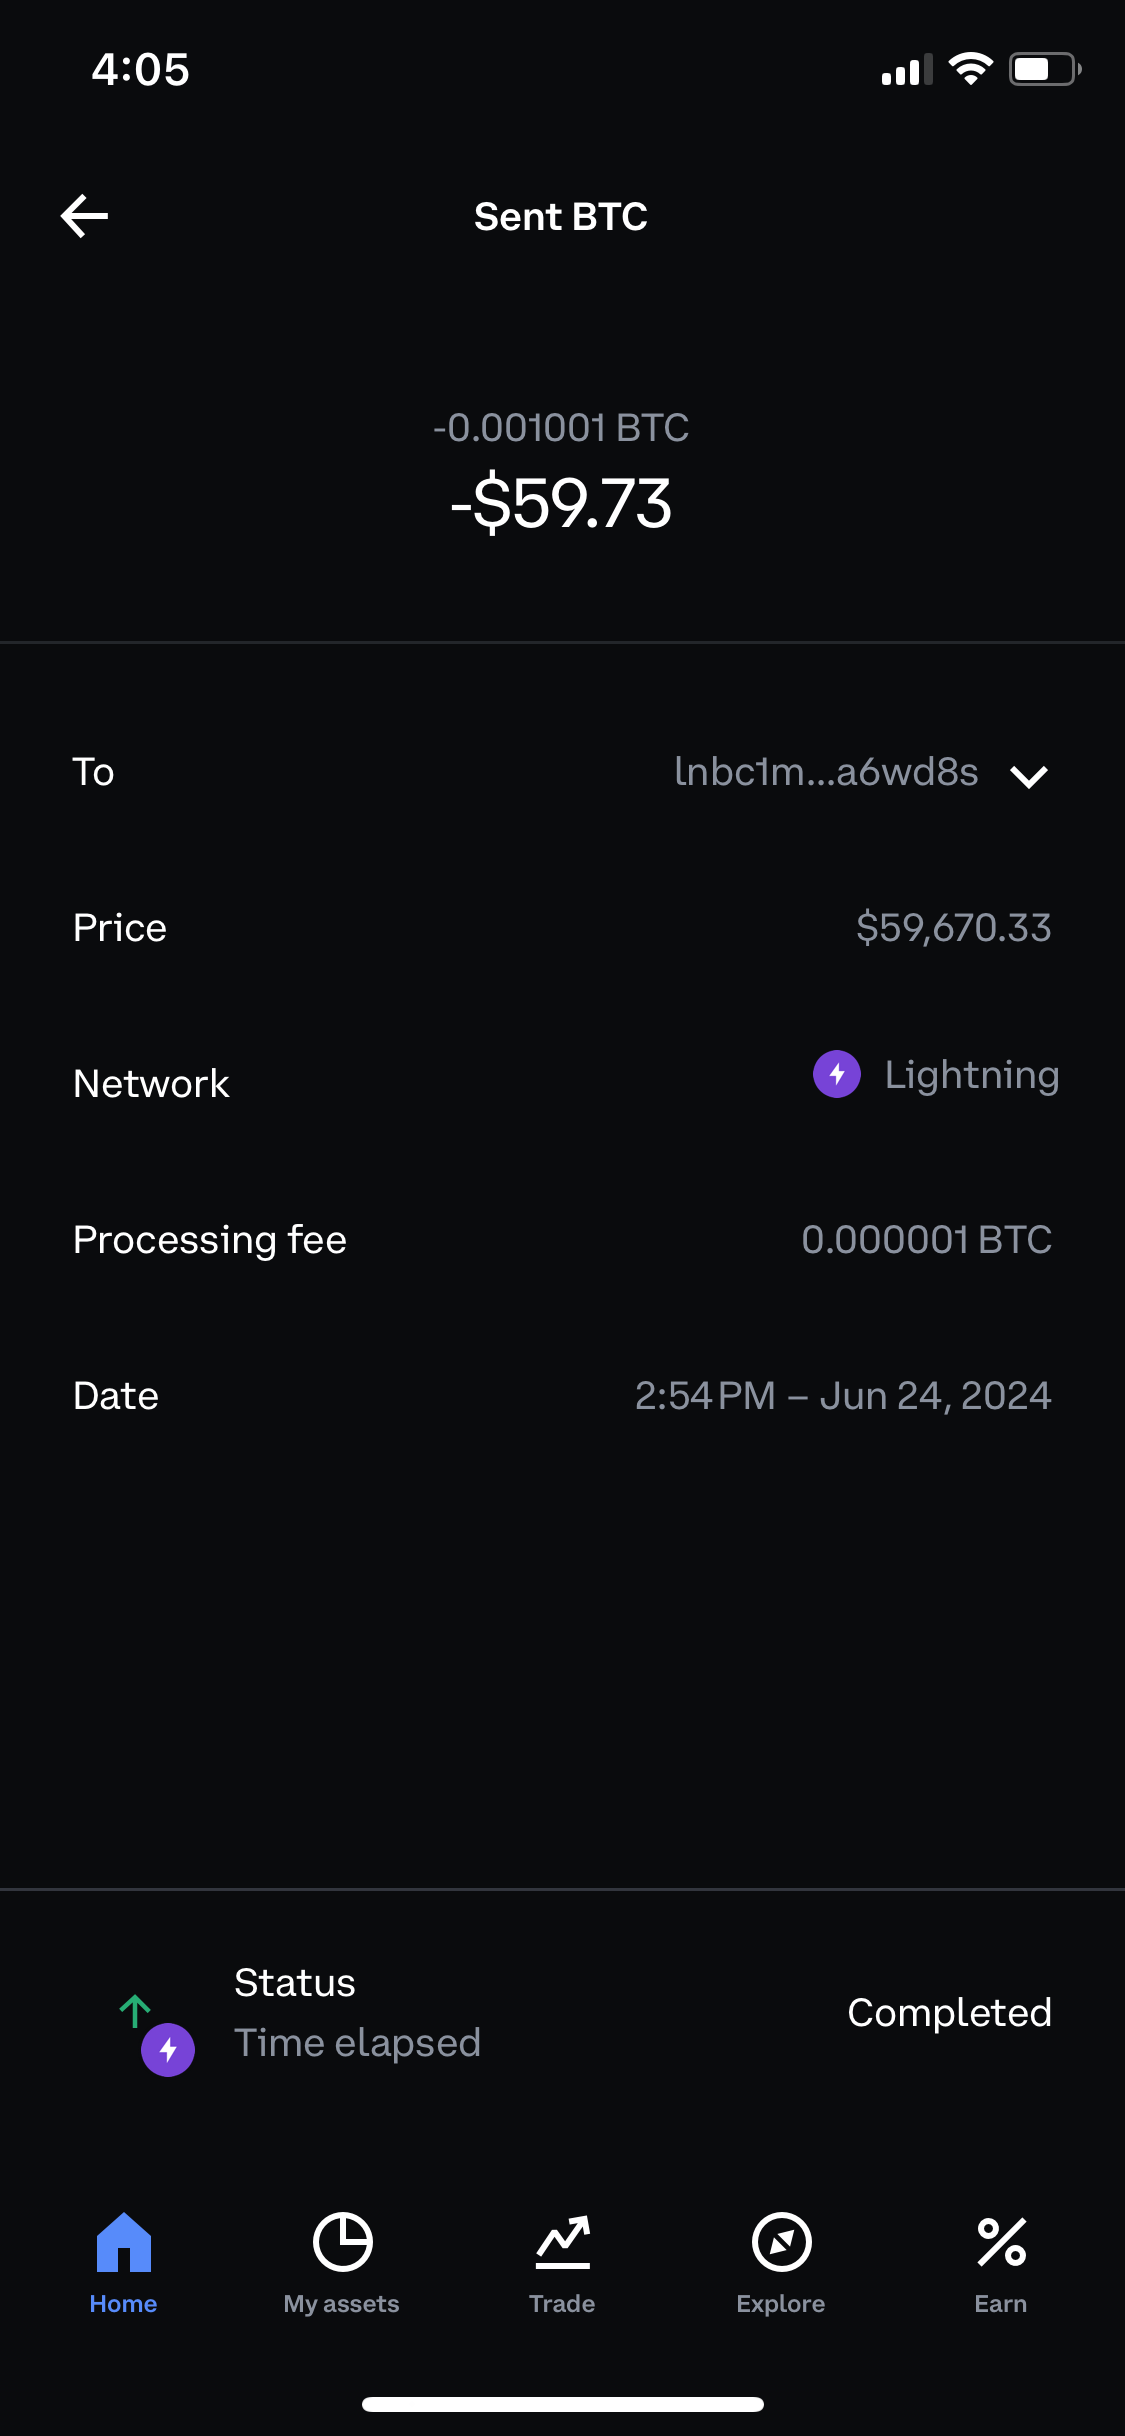
Task: Expand the recipient address chevron
Action: (1029, 776)
